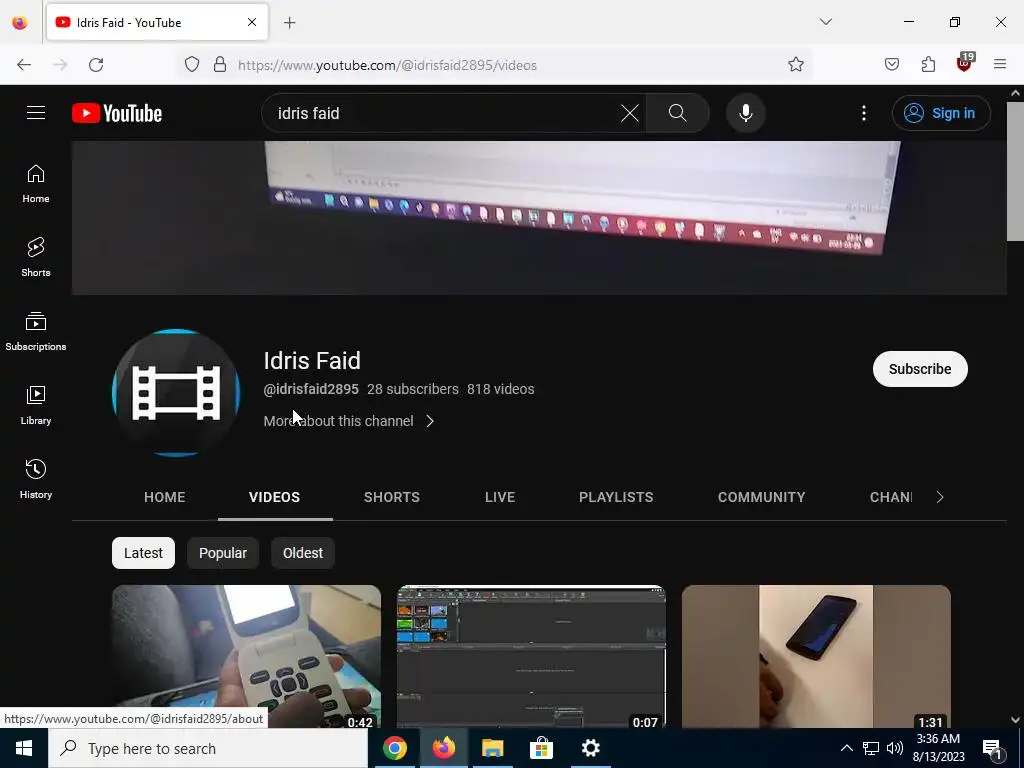Select the Latest sort chip
Viewport: 1024px width, 768px height.
click(x=143, y=553)
